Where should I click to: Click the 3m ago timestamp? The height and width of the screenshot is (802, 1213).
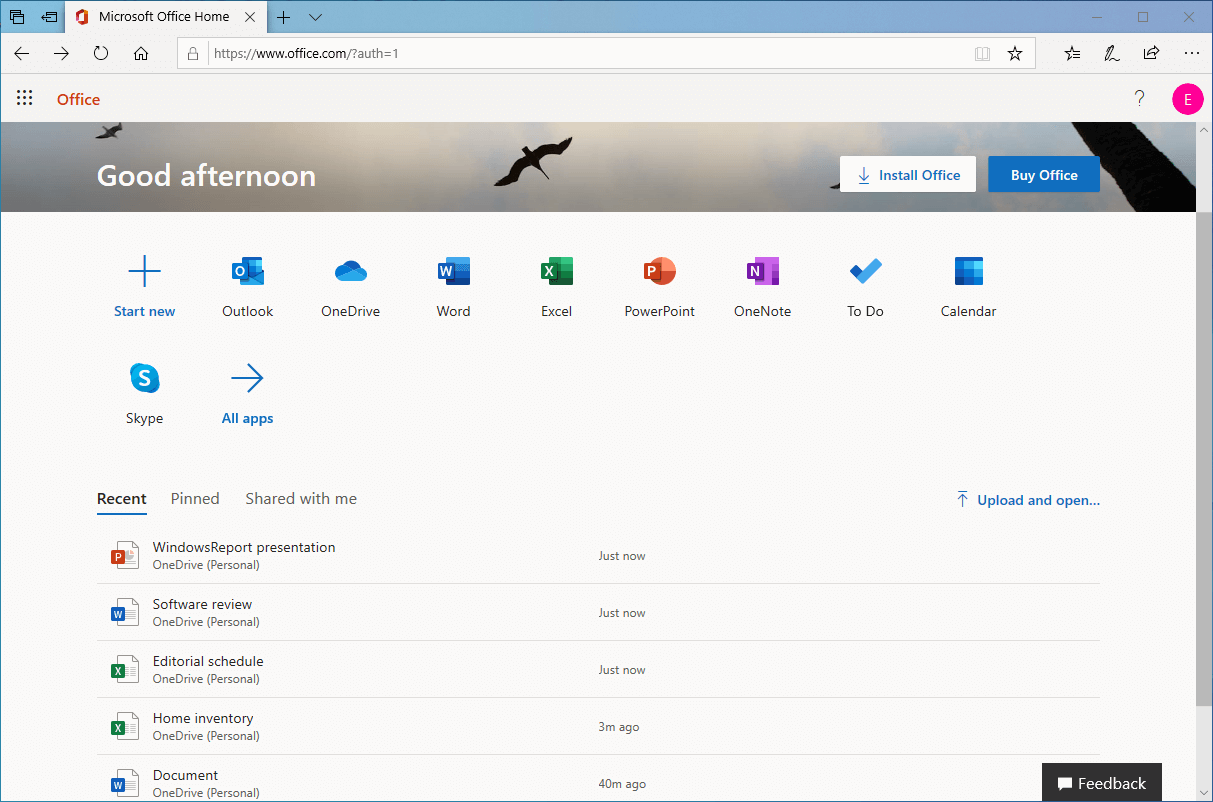coord(619,727)
